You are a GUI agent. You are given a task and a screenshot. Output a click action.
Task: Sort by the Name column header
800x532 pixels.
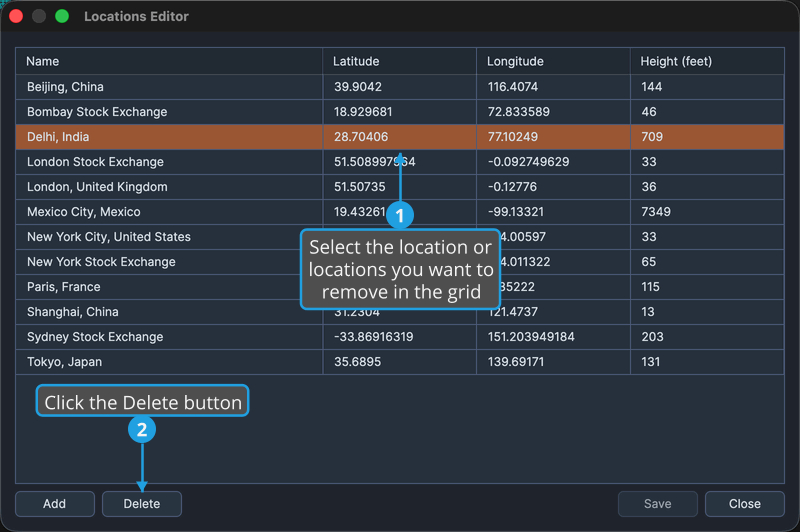coord(169,61)
